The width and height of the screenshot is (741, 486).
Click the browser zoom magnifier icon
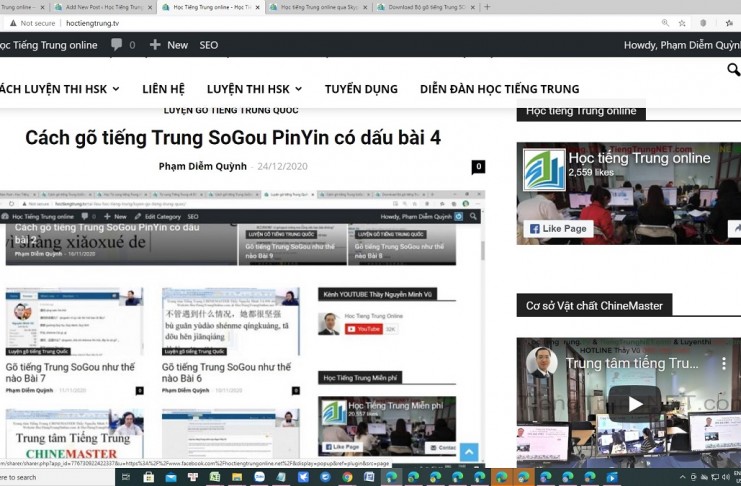(x=665, y=23)
